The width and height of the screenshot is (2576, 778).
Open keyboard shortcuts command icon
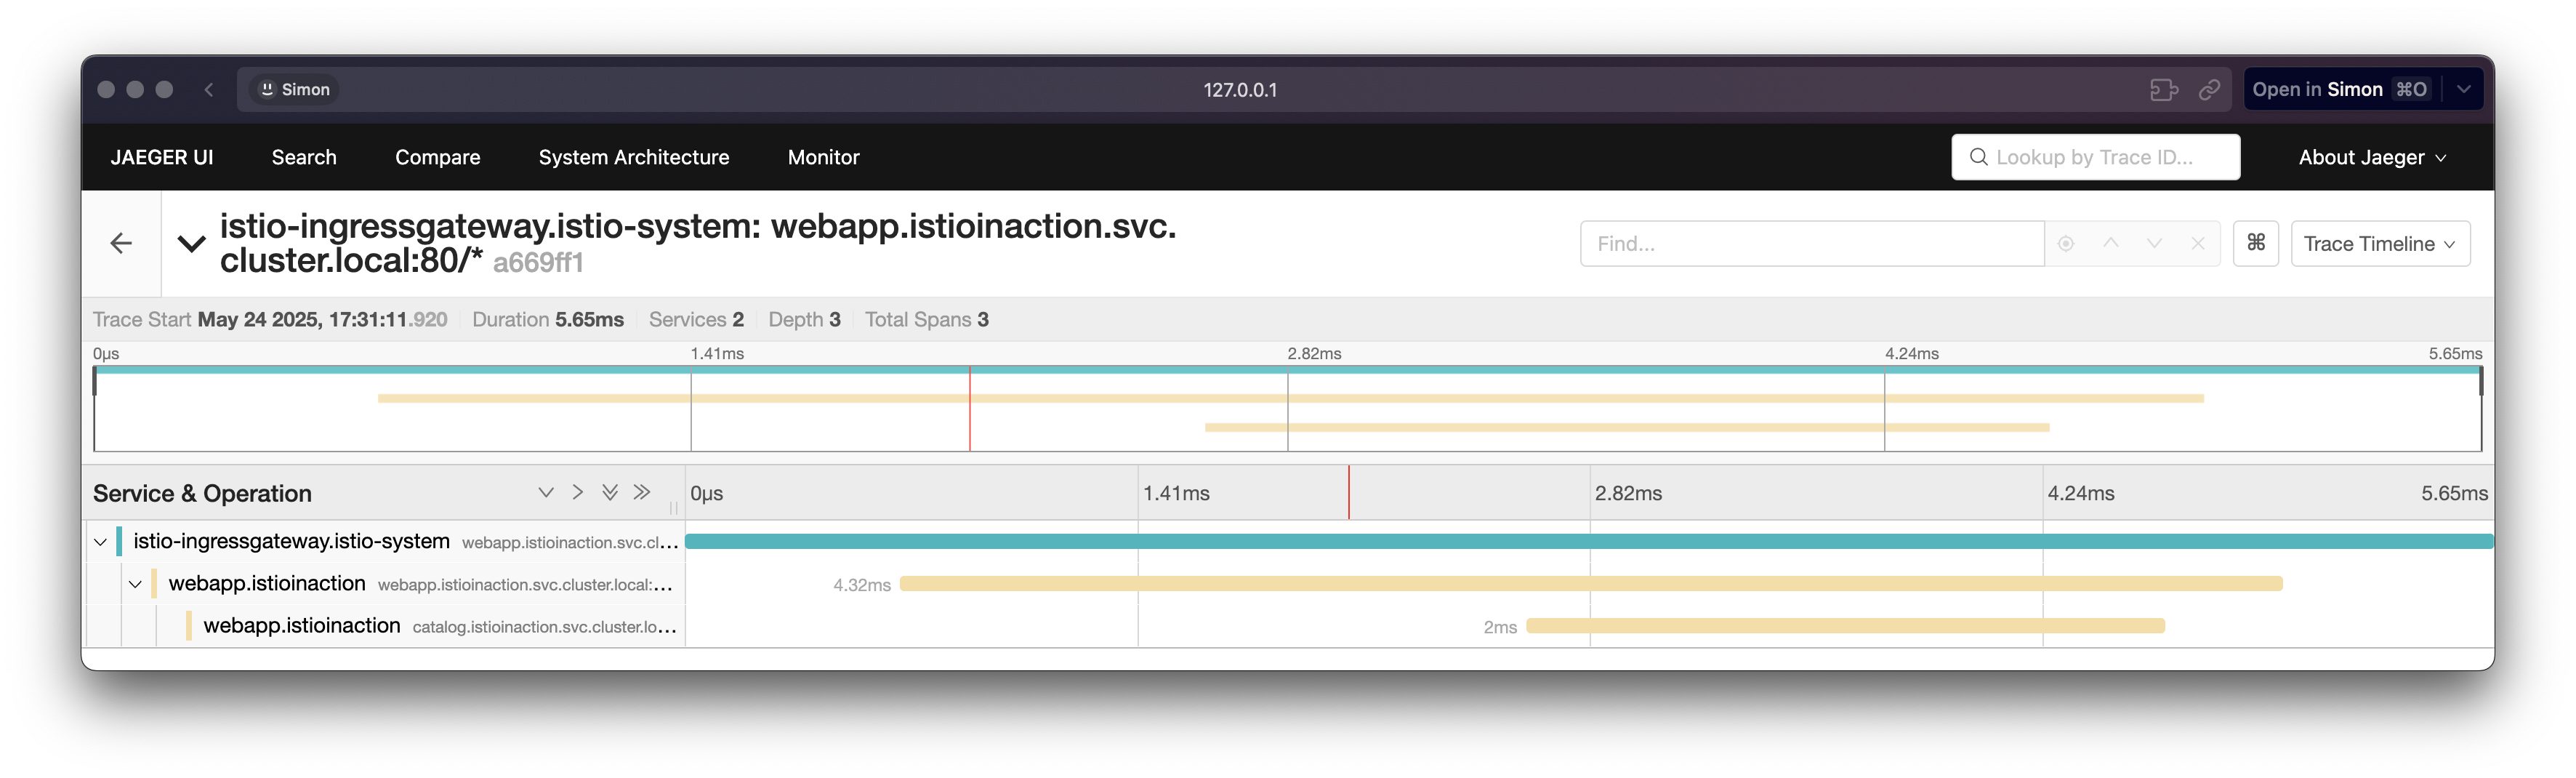pyautogui.click(x=2255, y=243)
